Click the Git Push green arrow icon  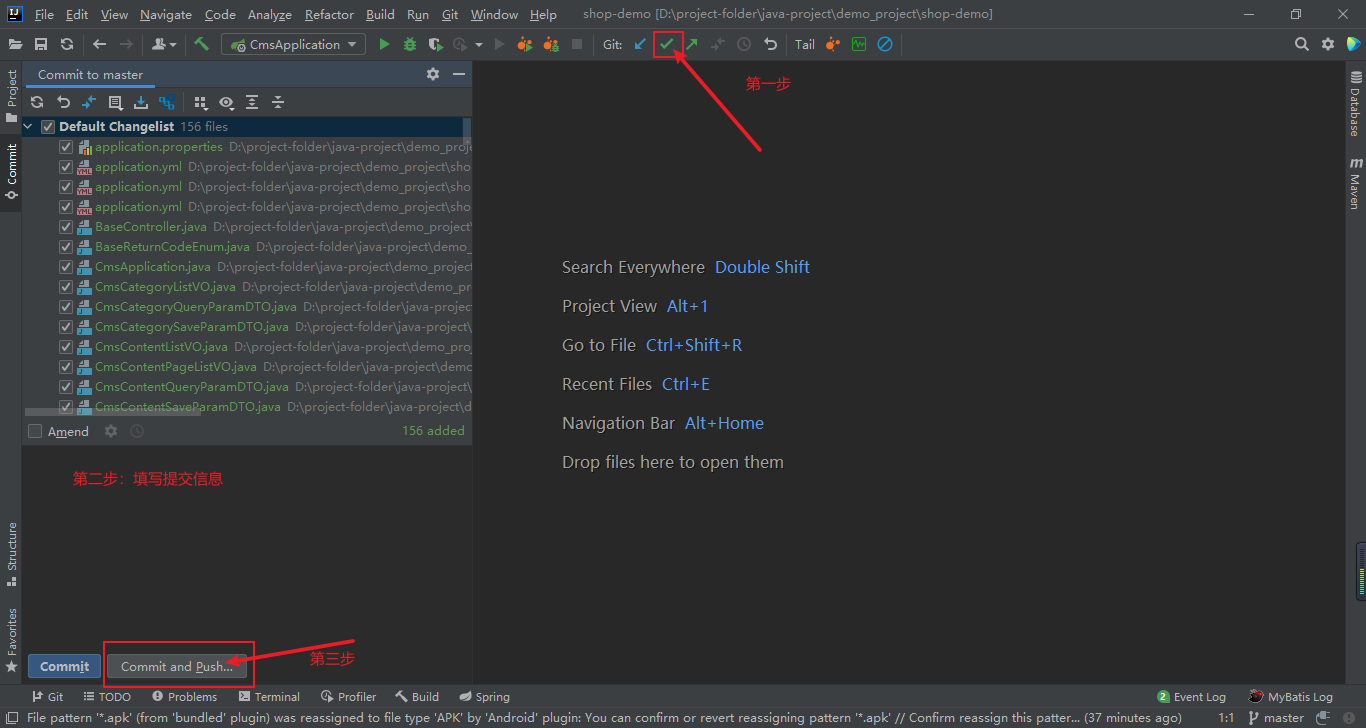691,44
